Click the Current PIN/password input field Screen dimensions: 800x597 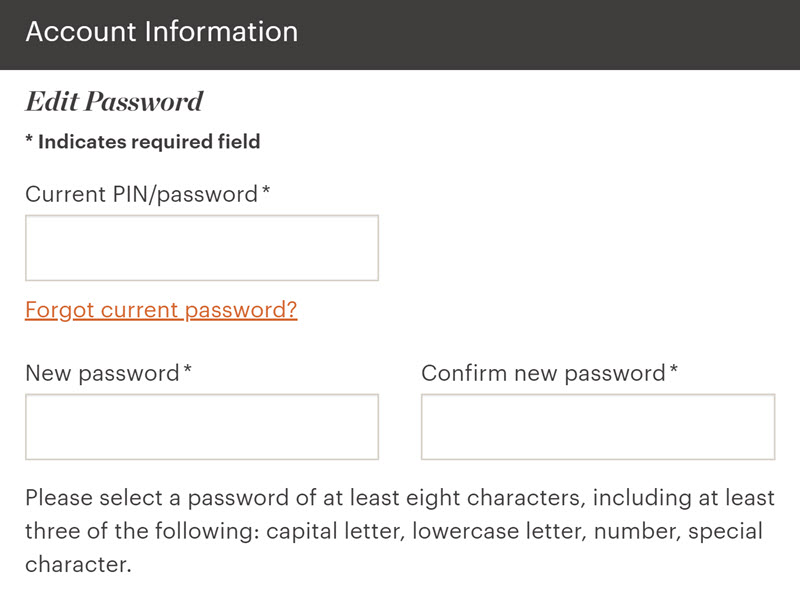point(202,248)
